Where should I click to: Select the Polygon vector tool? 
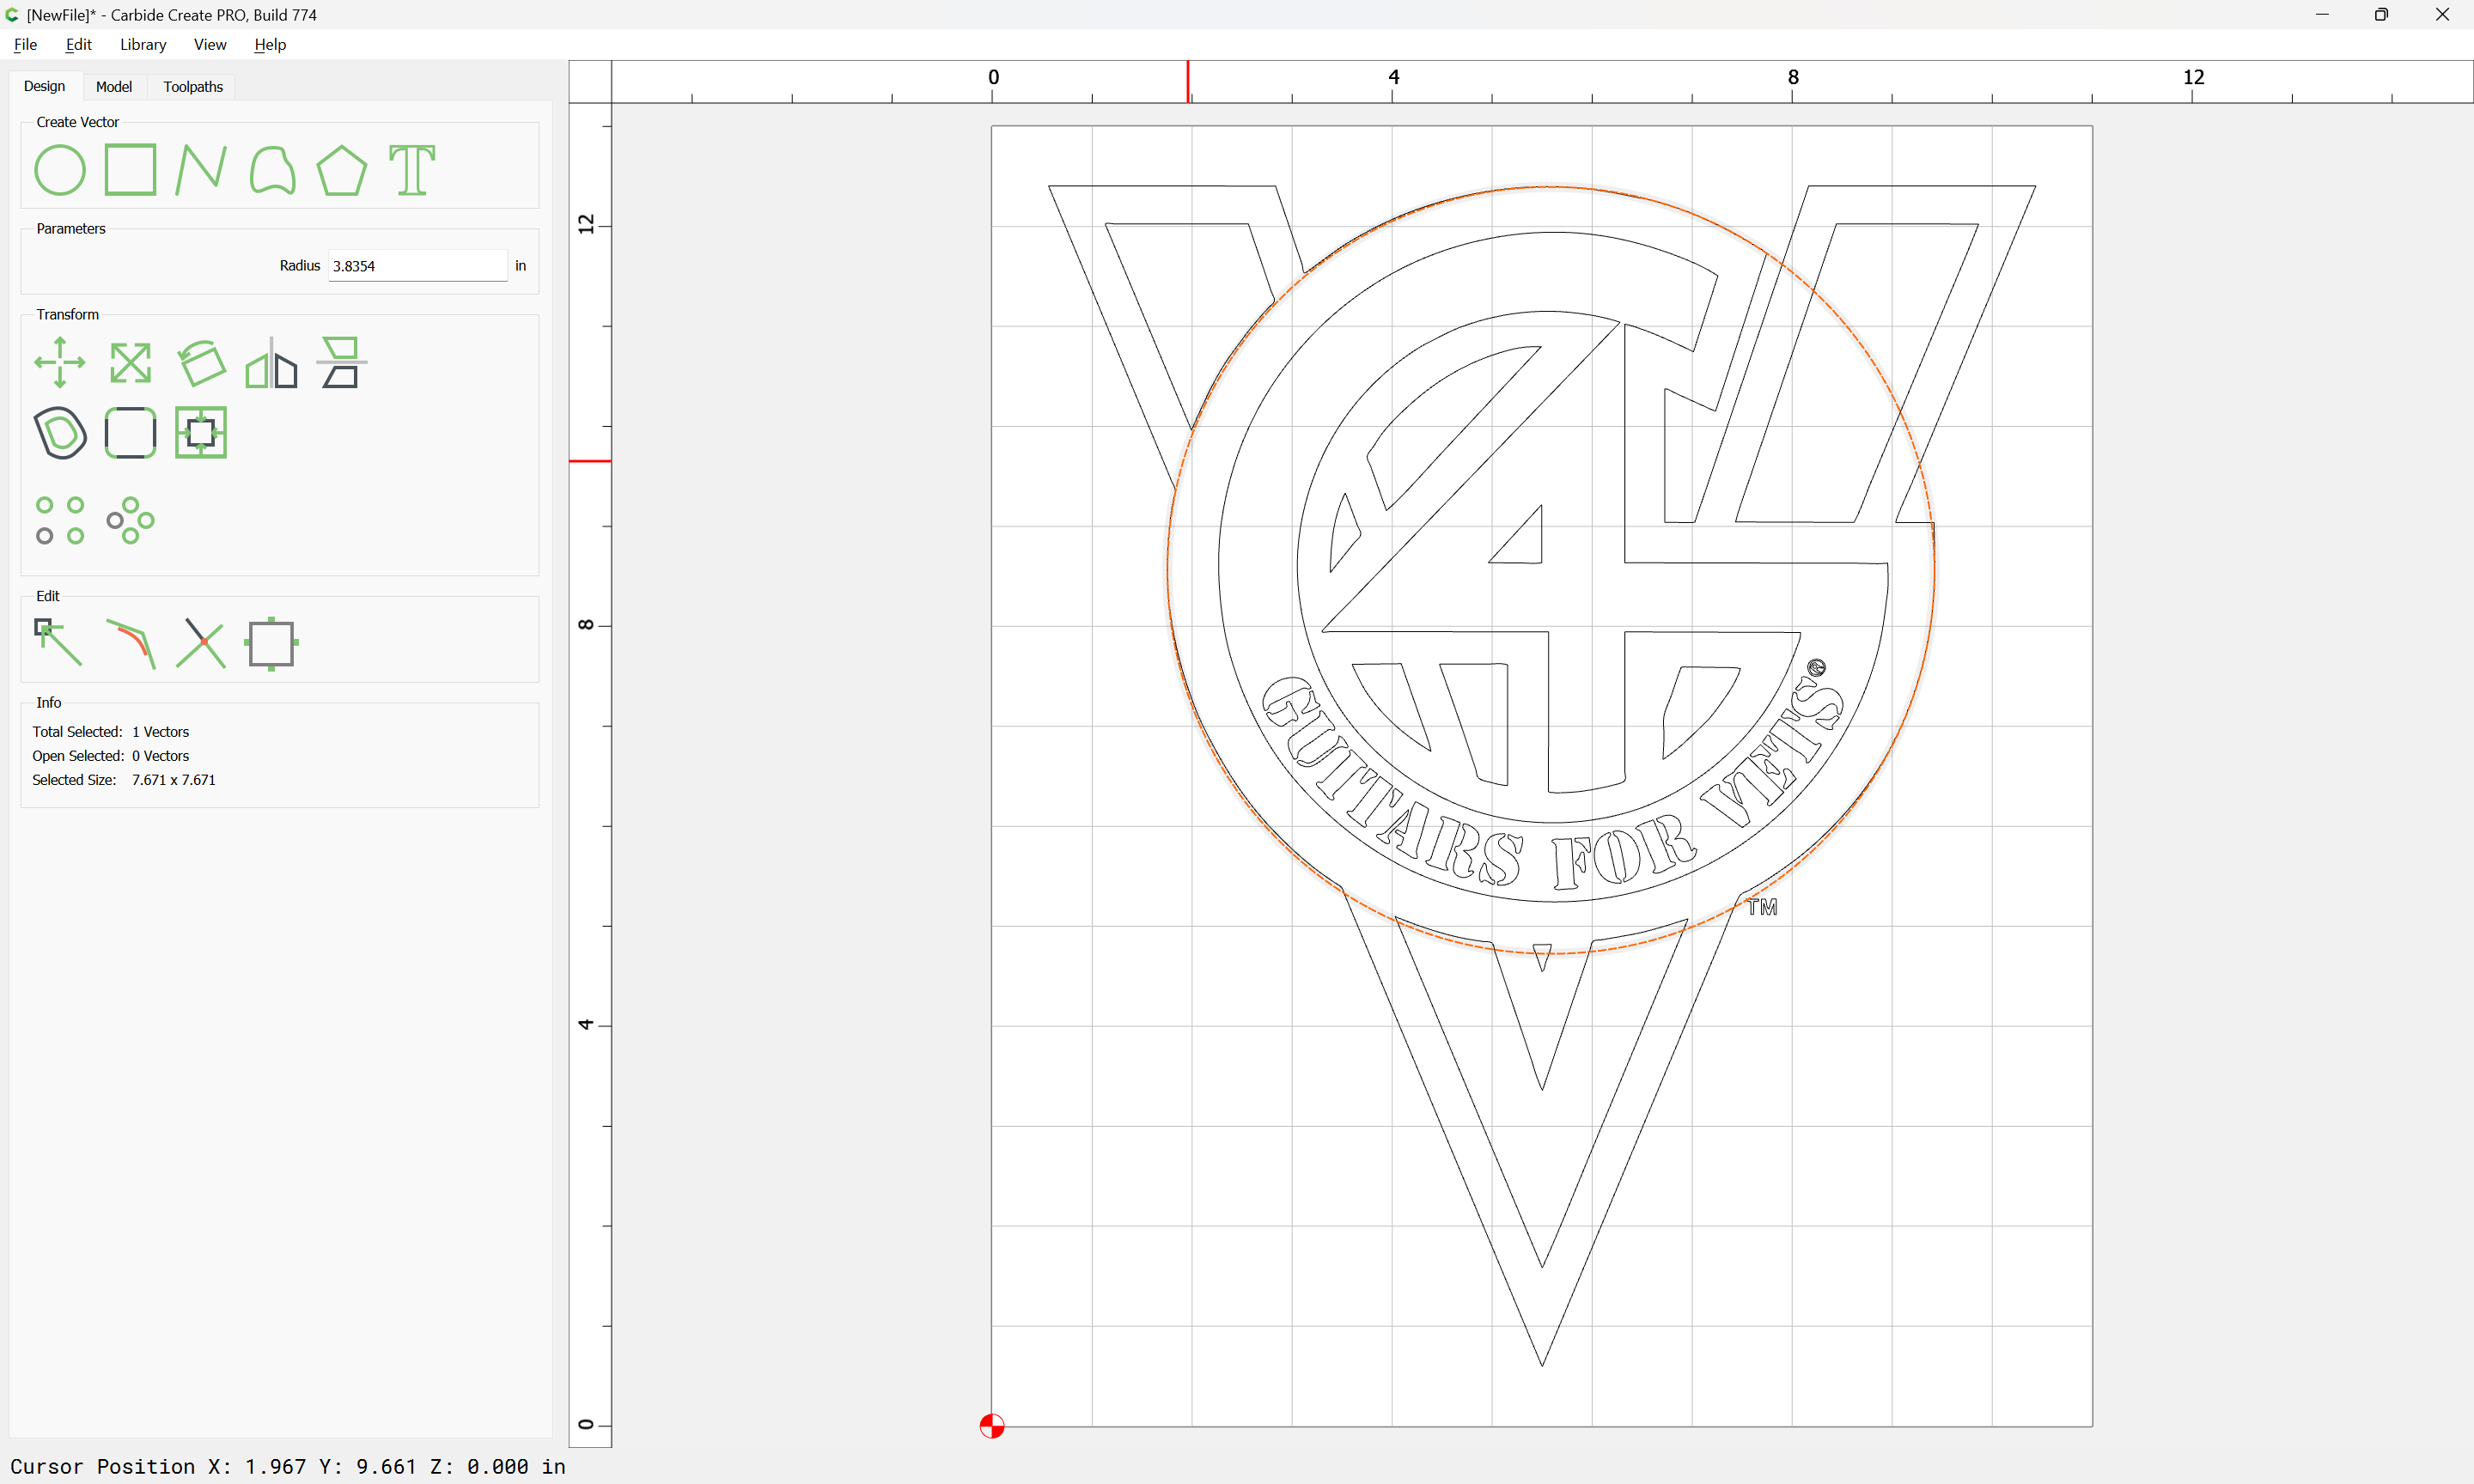point(342,170)
